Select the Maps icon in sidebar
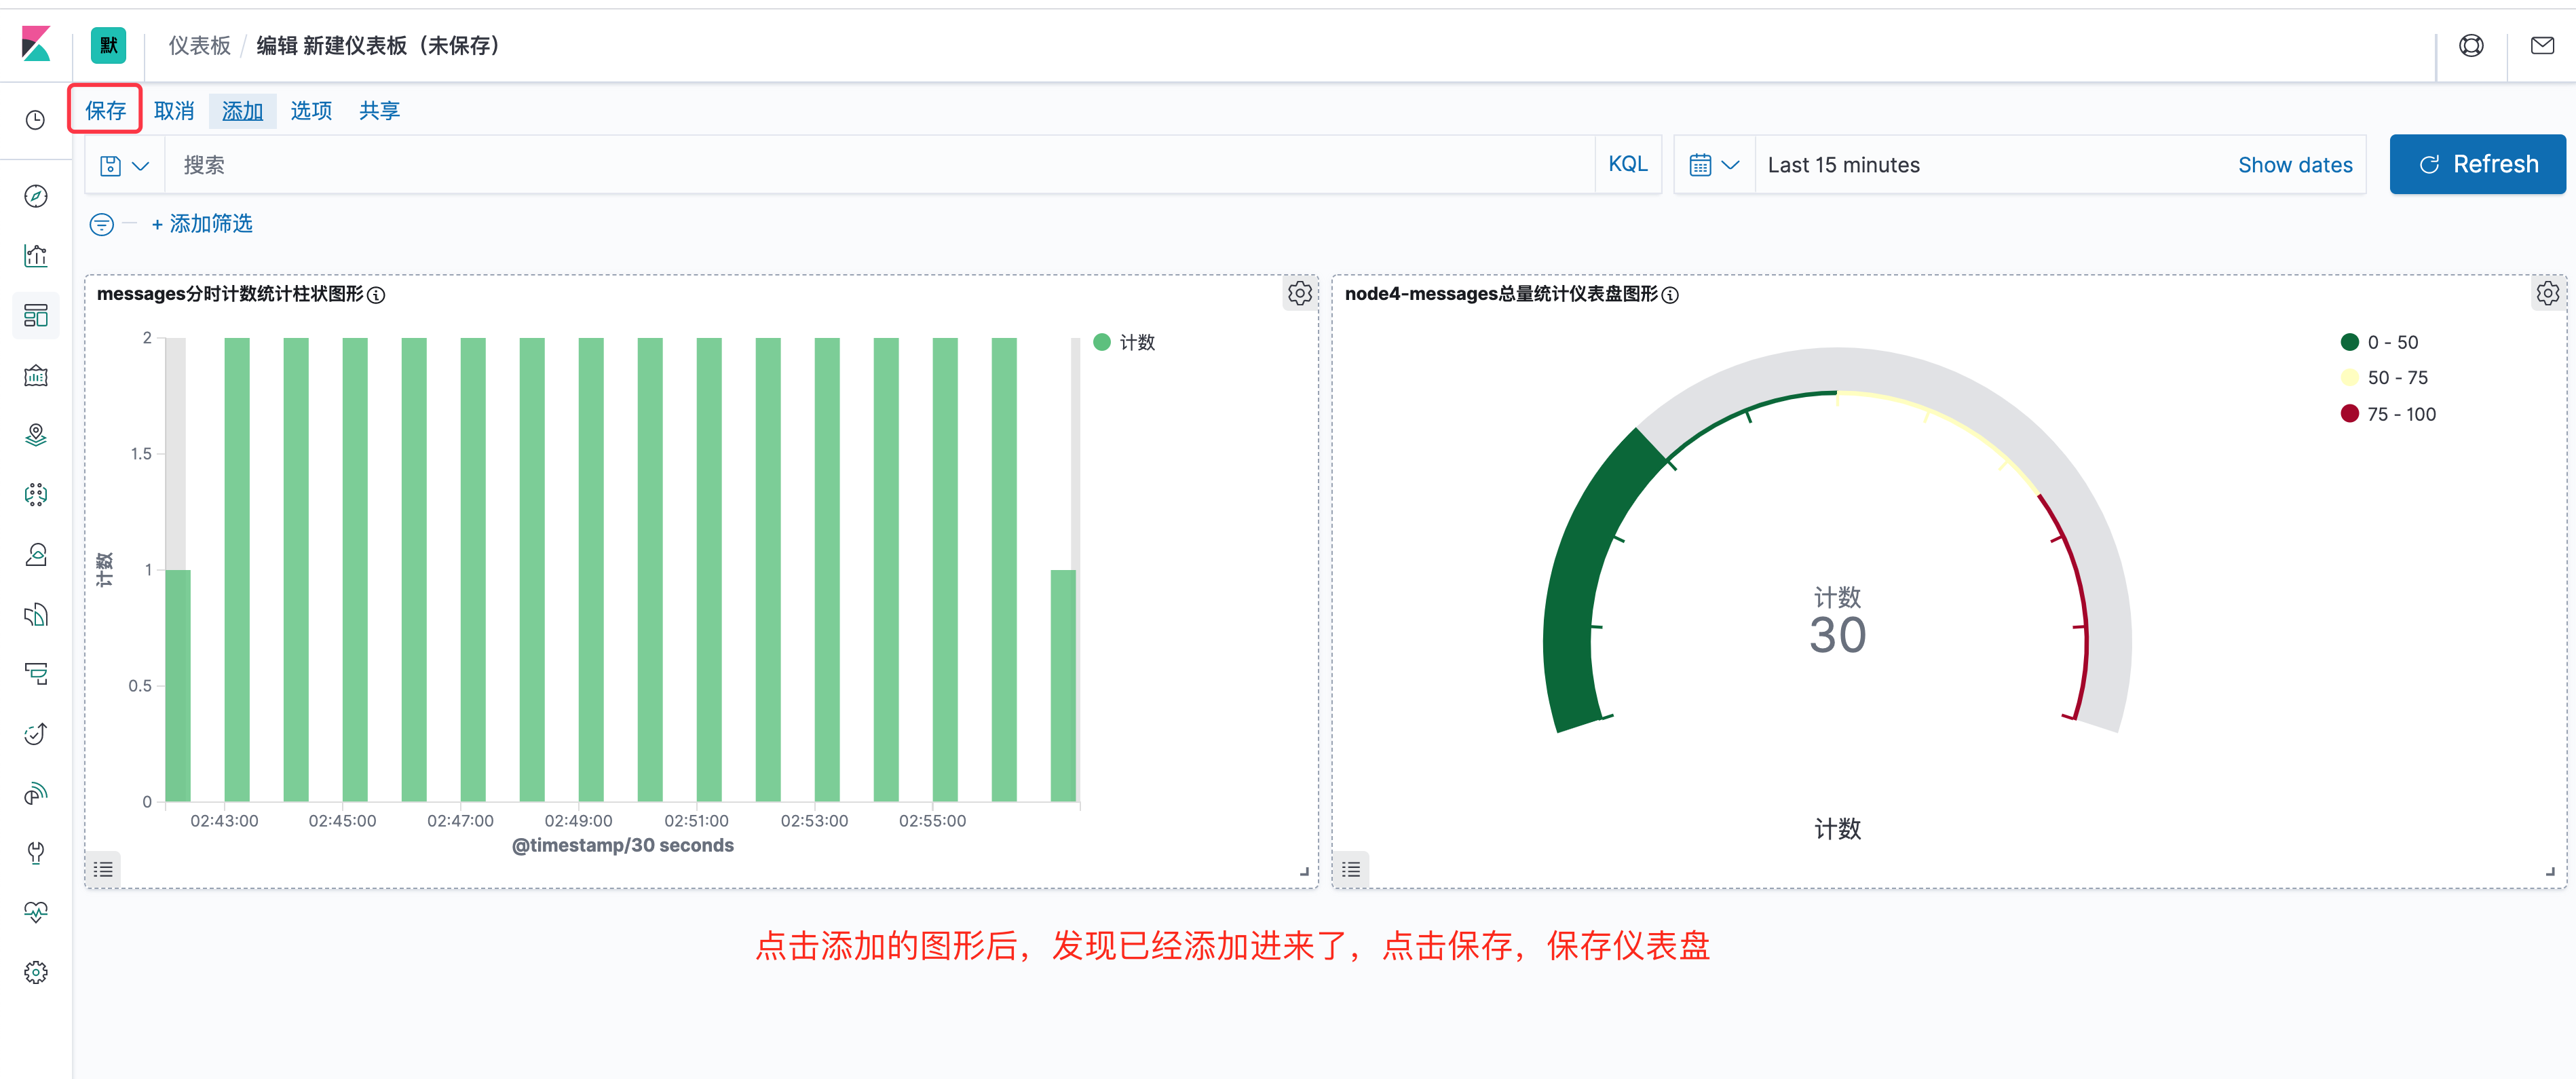2576x1079 pixels. coord(36,435)
